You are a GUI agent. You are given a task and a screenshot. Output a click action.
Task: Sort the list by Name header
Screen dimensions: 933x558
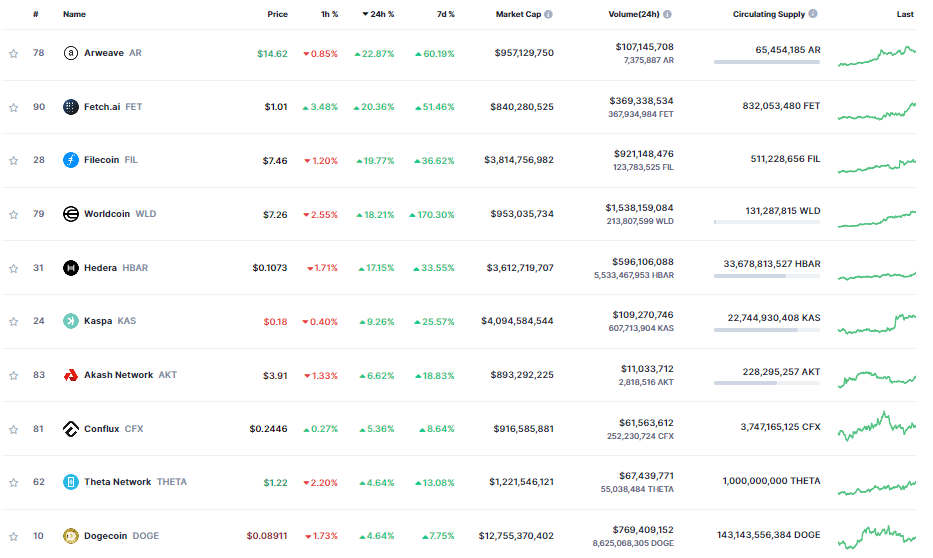click(x=74, y=15)
